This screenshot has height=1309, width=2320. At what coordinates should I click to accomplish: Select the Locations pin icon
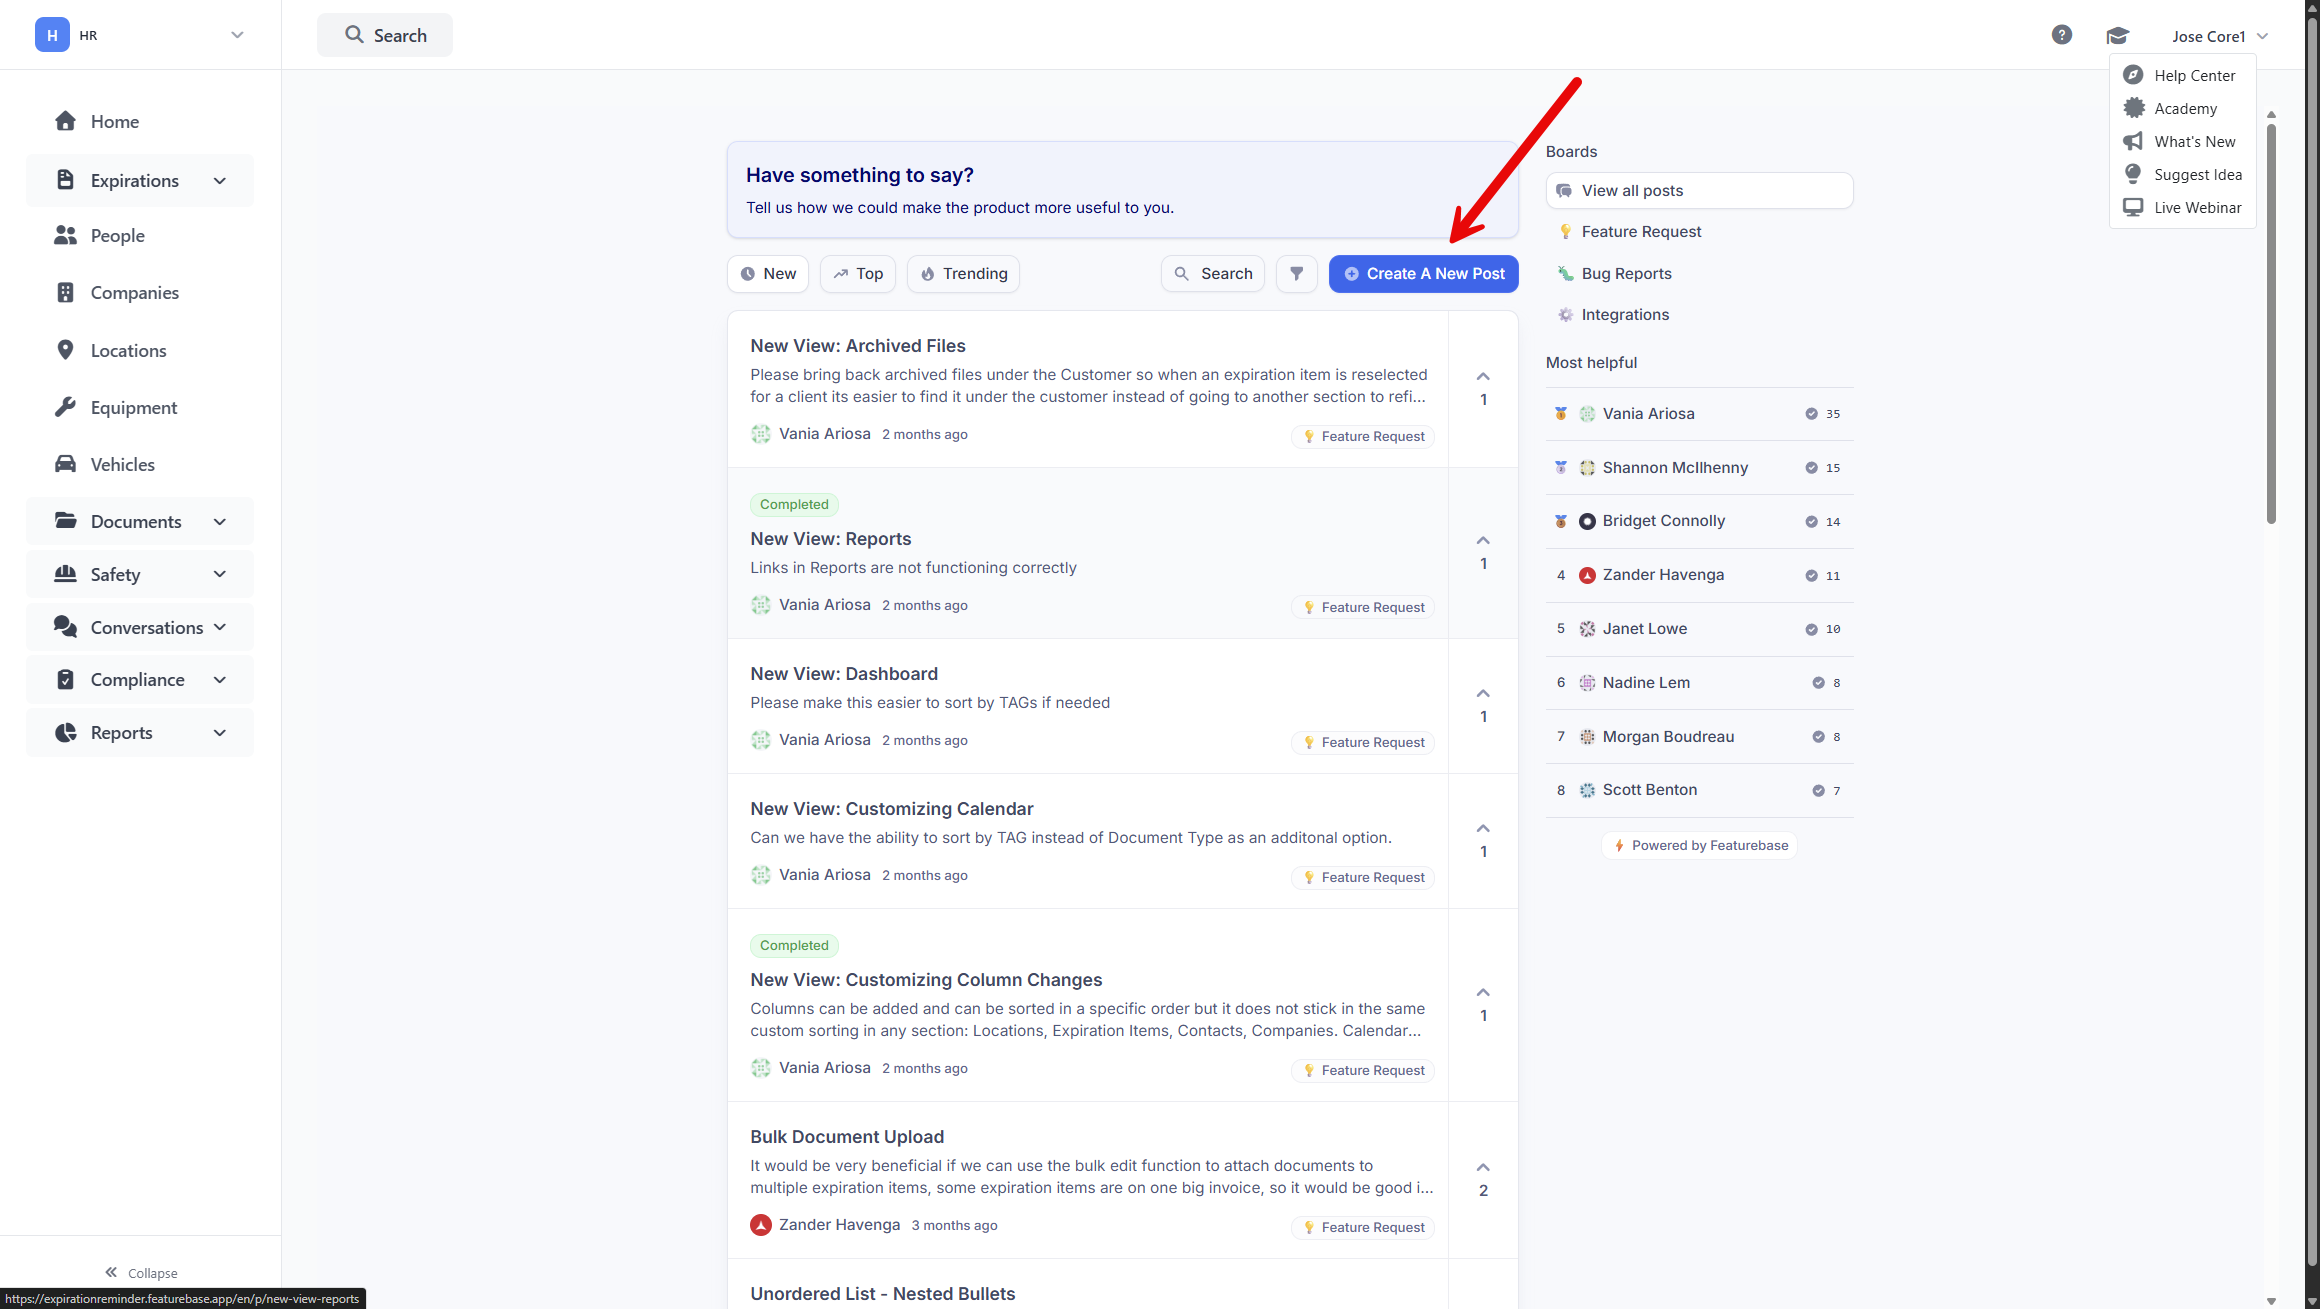(x=65, y=350)
